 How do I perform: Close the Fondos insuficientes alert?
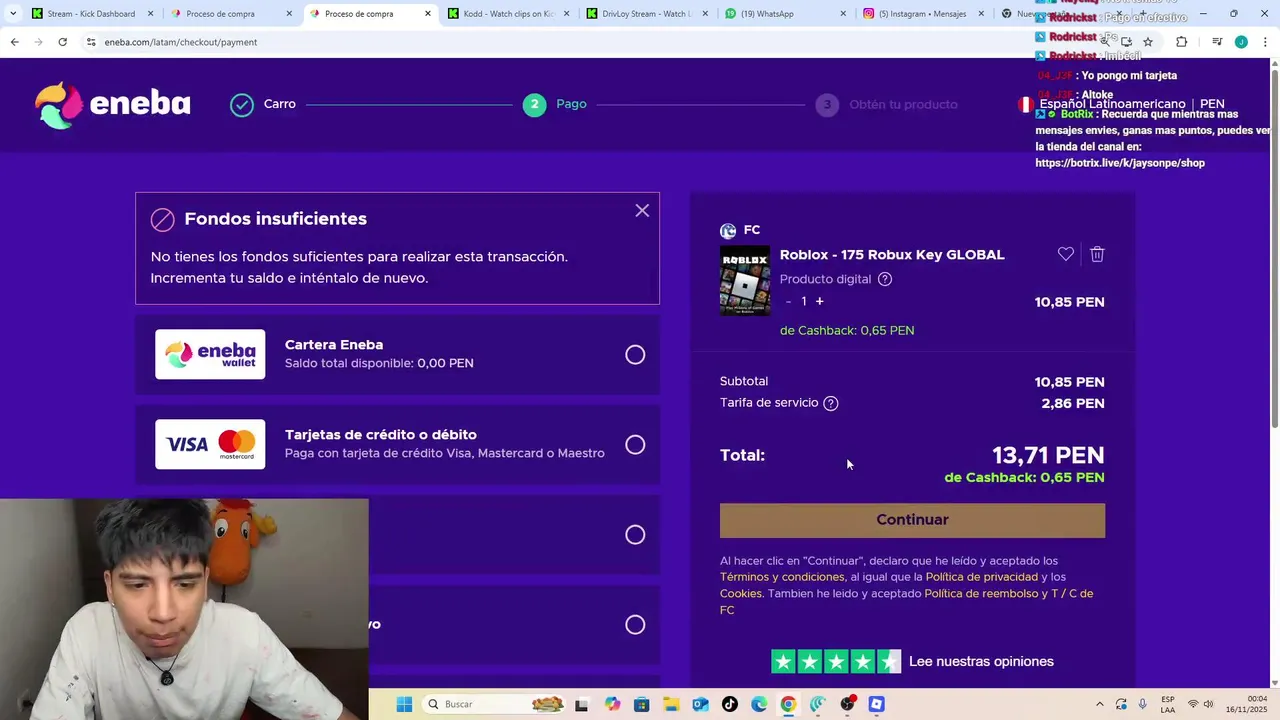[642, 211]
